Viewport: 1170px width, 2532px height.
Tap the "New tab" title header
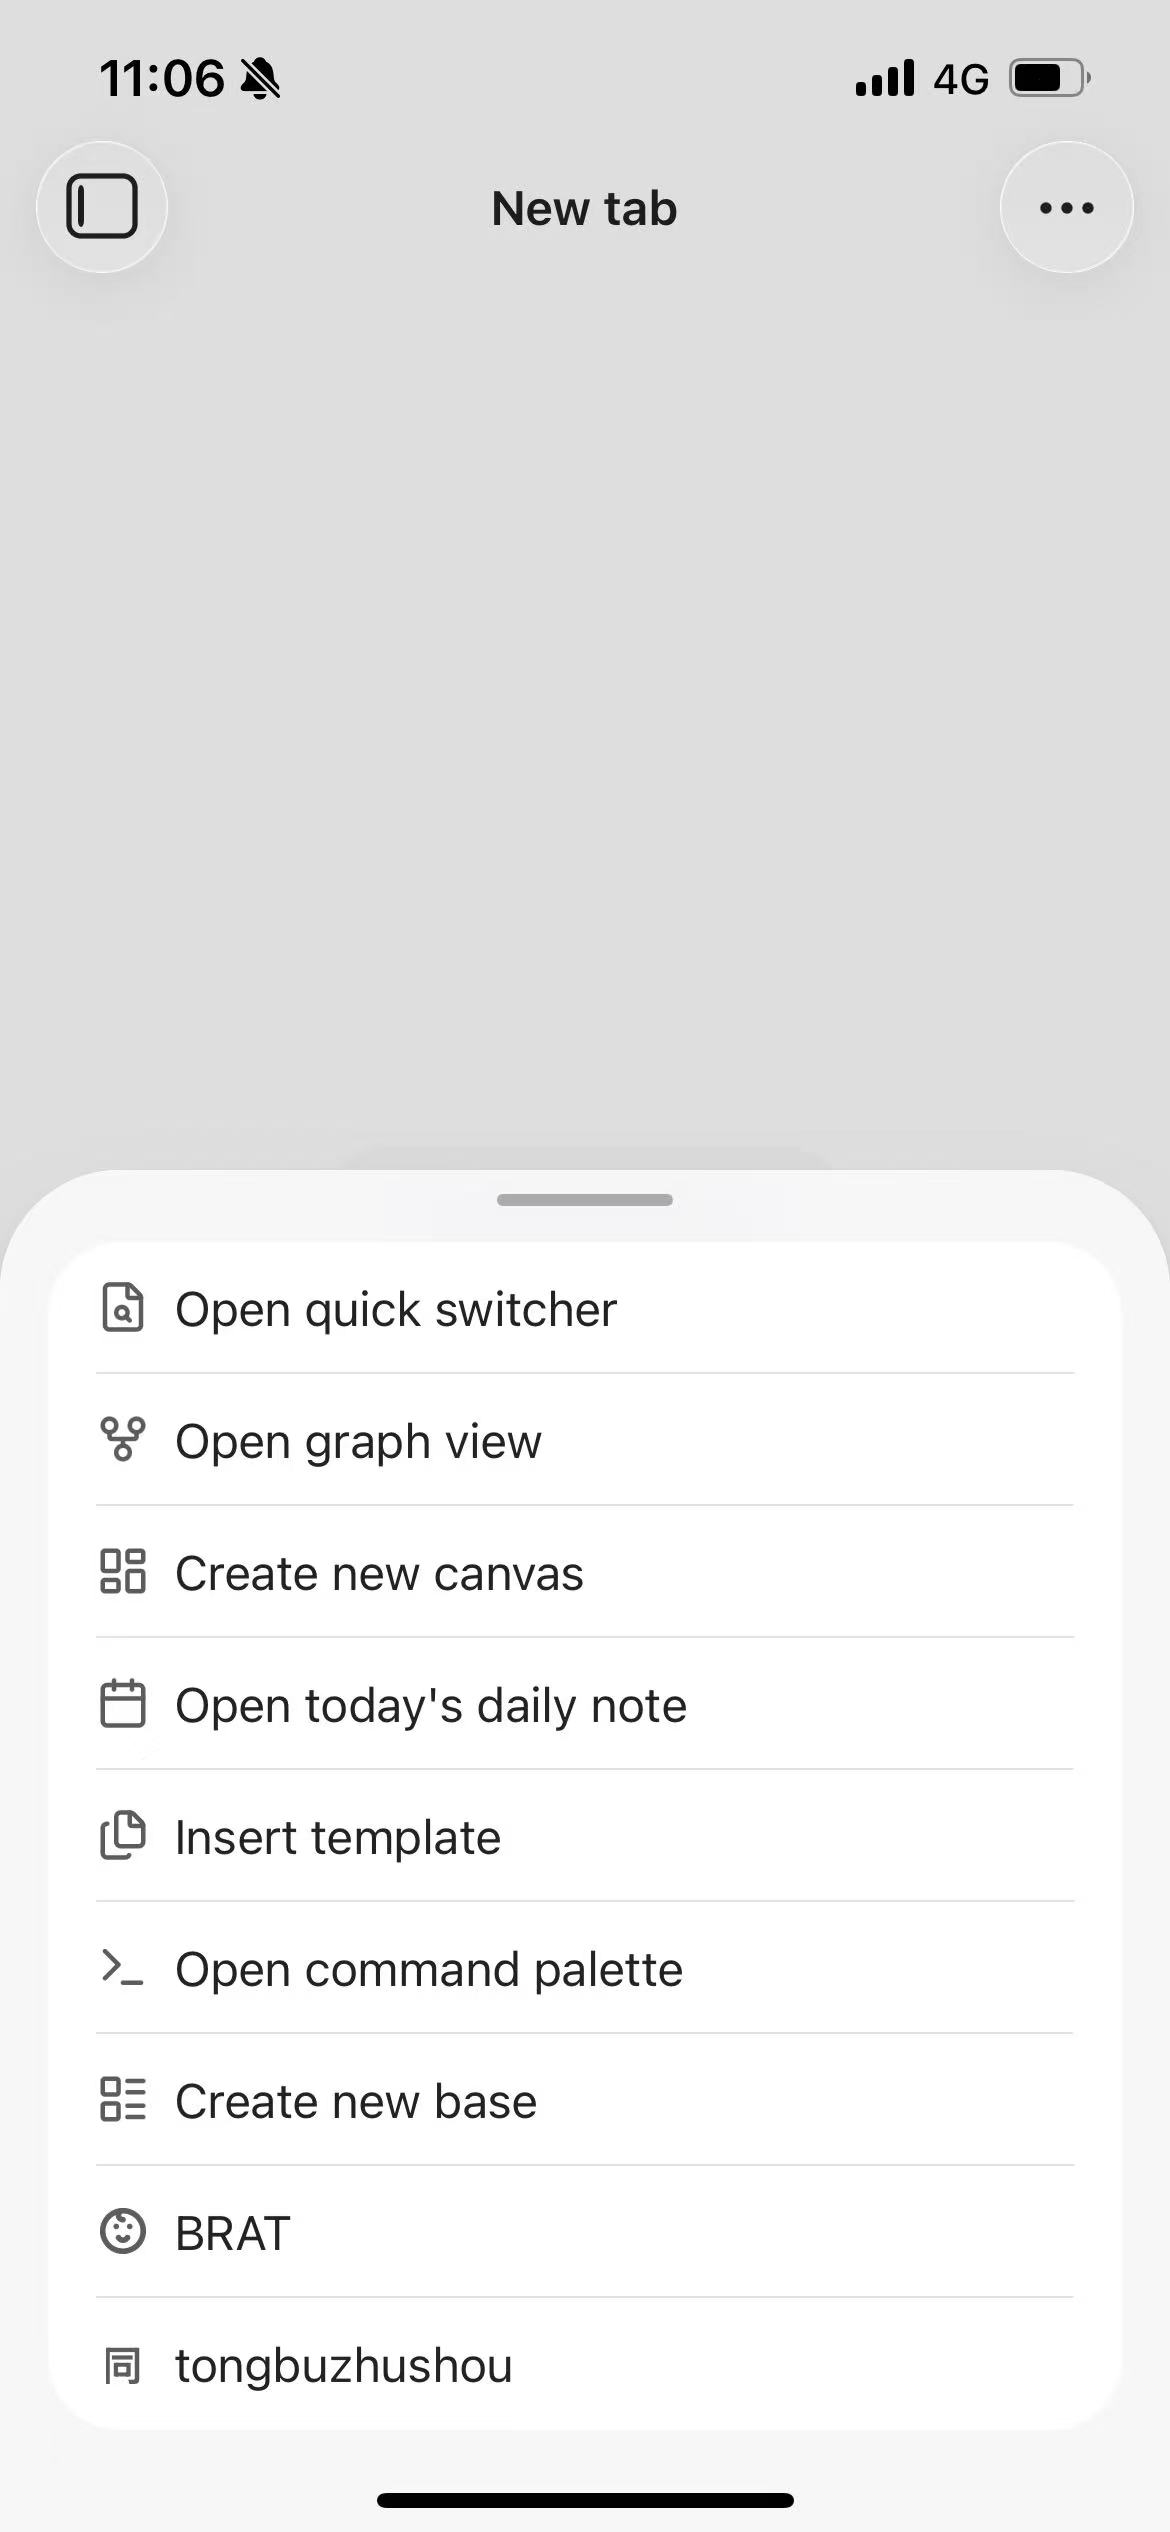pyautogui.click(x=585, y=209)
